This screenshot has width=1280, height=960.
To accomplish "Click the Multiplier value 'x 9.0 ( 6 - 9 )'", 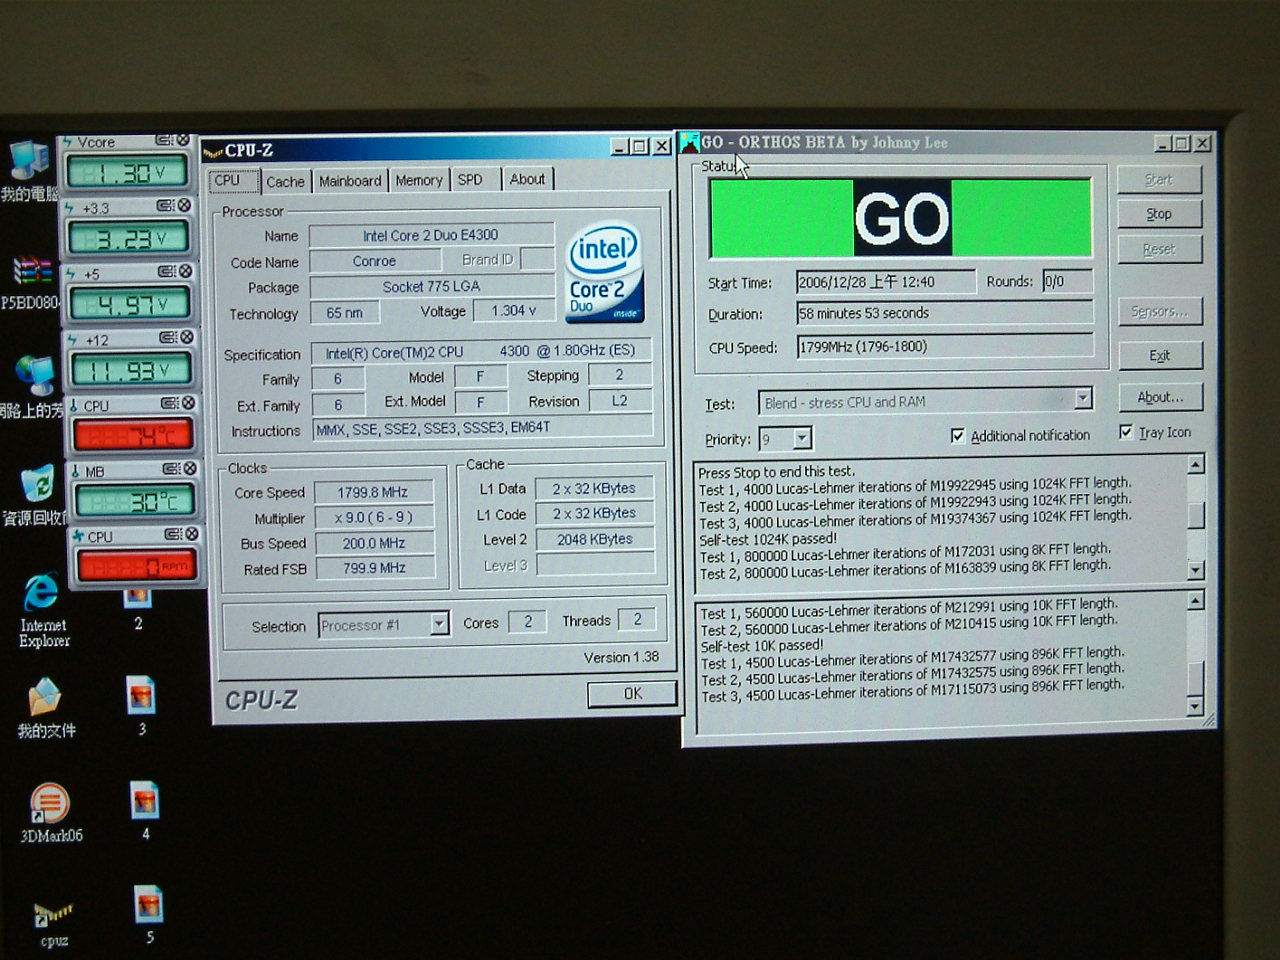I will 373,517.
